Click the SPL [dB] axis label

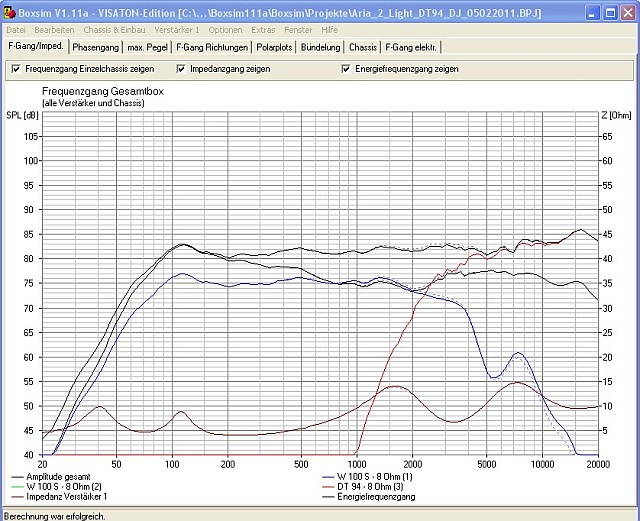22,116
